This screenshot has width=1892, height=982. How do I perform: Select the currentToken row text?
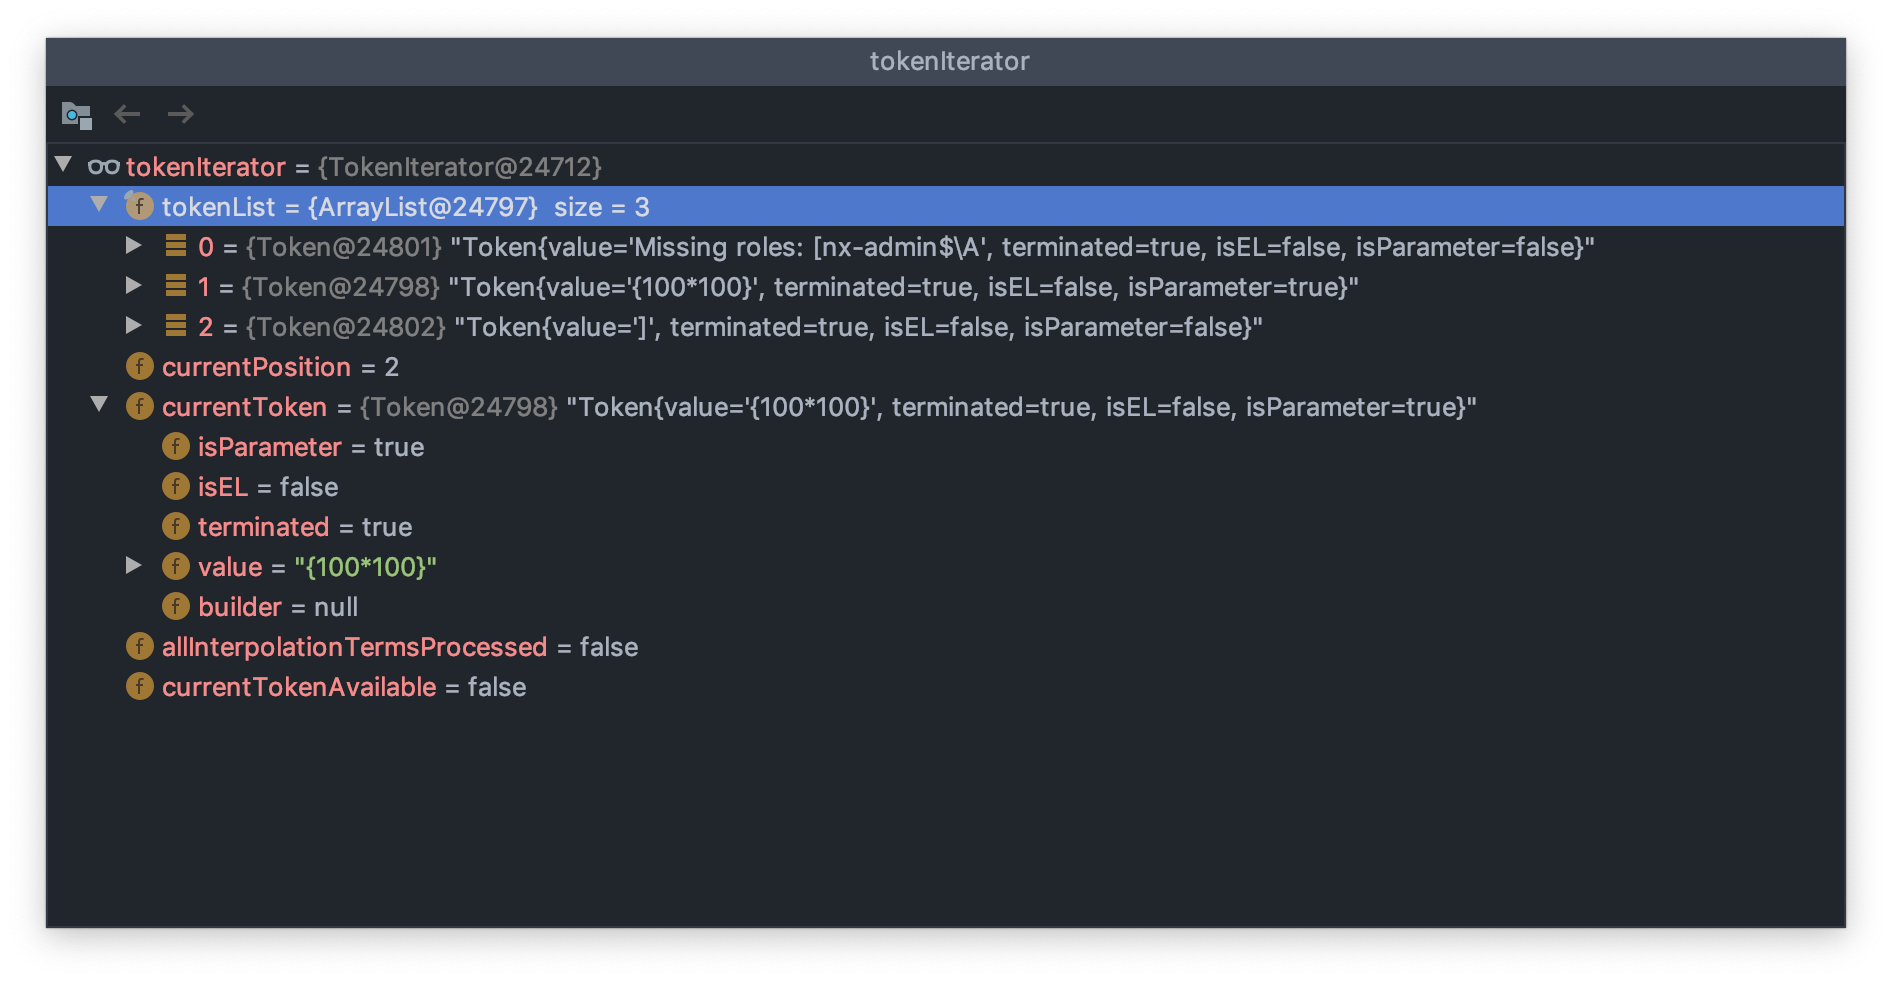pyautogui.click(x=819, y=407)
